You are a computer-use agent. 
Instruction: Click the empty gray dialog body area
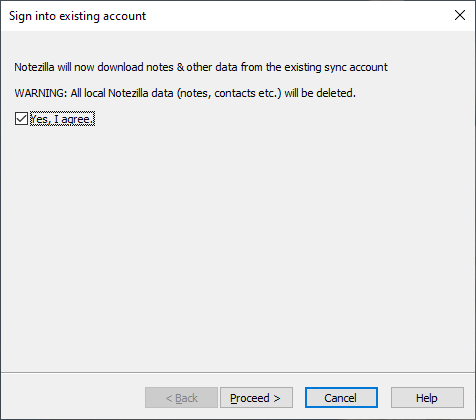(x=238, y=247)
